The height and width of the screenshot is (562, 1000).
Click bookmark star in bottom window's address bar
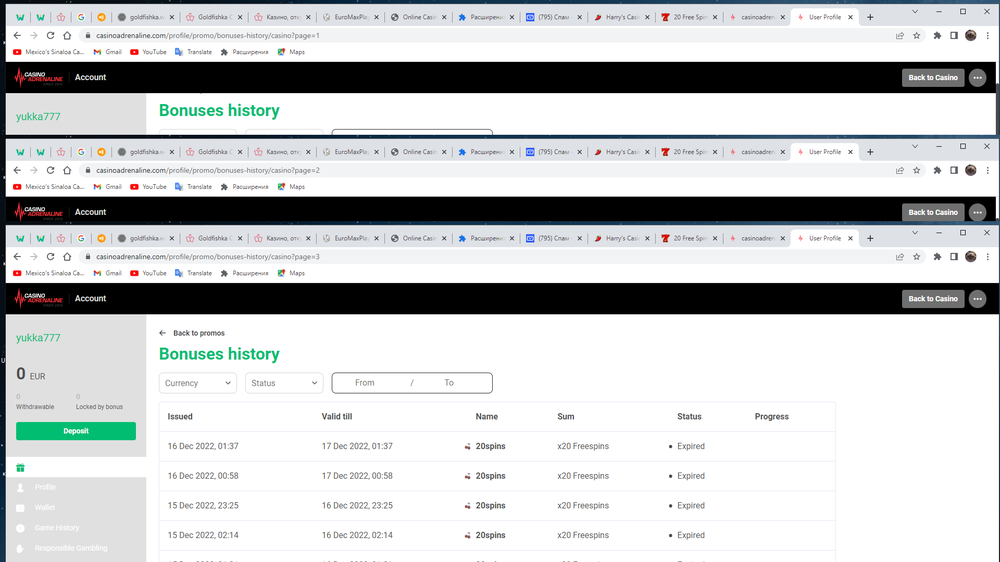(917, 257)
